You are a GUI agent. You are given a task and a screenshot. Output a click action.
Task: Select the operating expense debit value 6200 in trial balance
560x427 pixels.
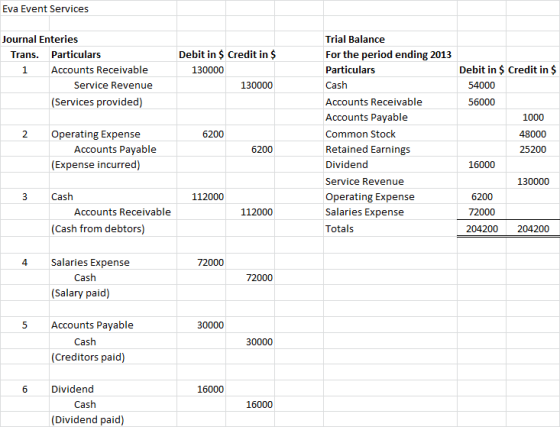tap(482, 197)
